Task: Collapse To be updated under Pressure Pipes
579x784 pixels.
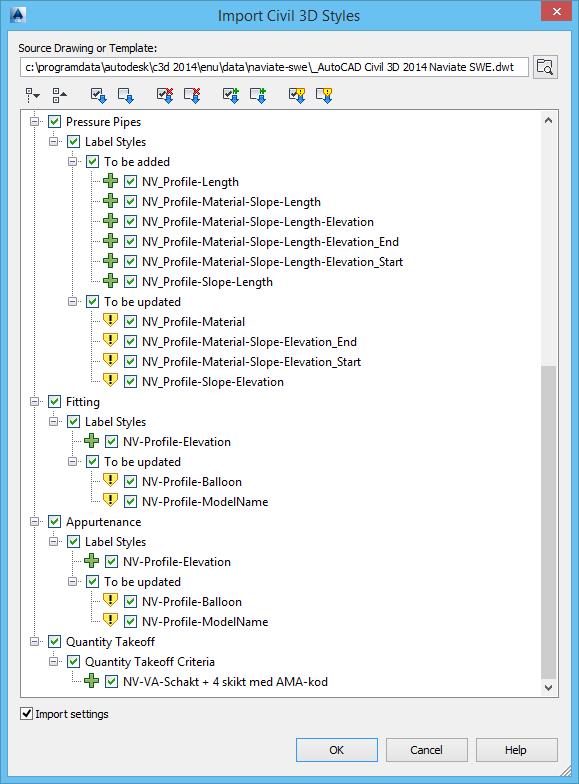Action: [72, 302]
